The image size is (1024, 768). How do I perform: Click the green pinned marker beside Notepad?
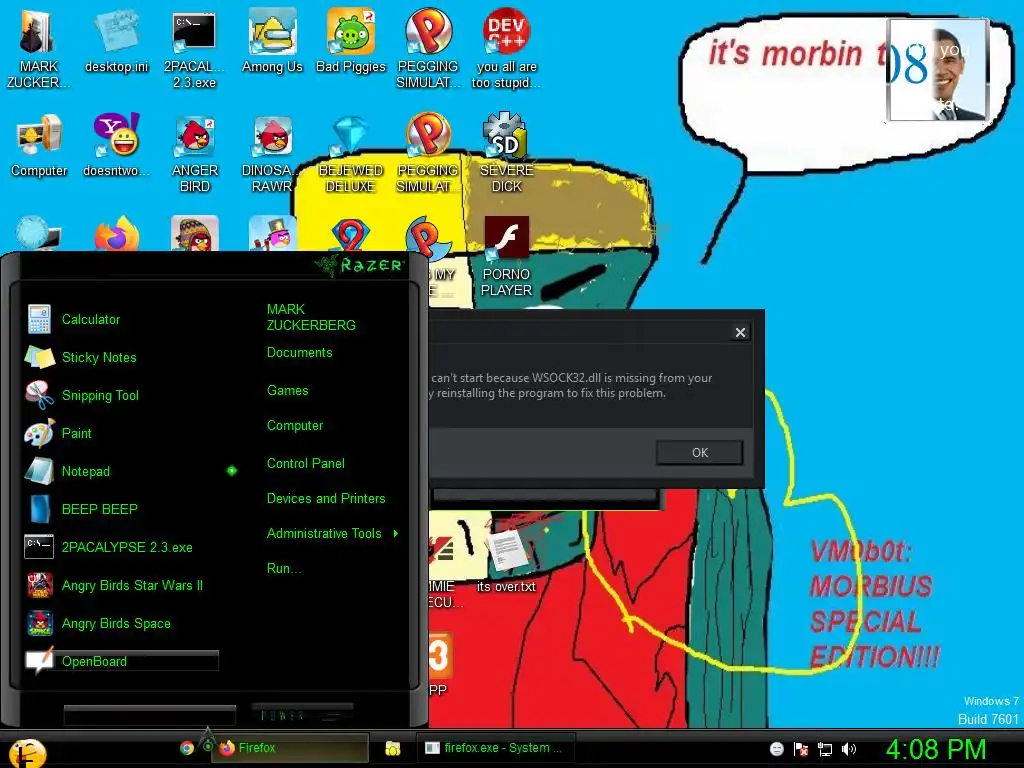(x=232, y=471)
